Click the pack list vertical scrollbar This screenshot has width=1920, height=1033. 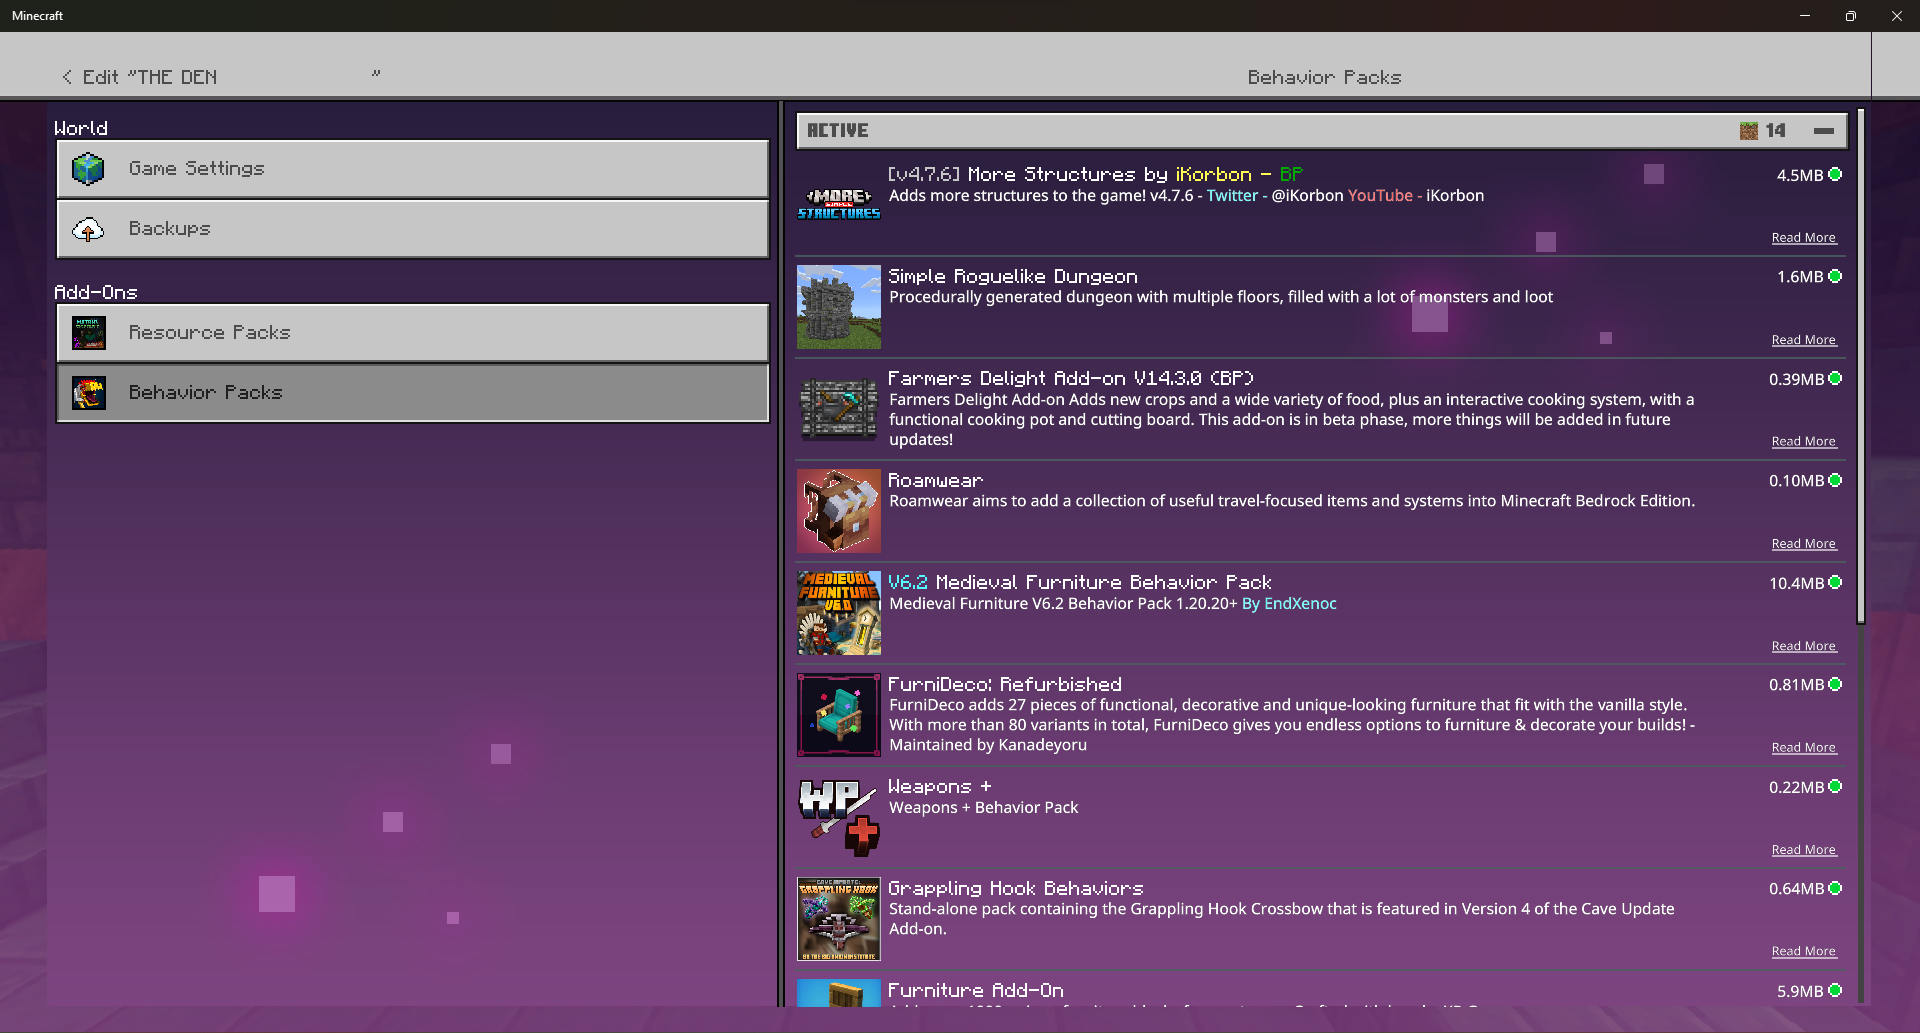[1861, 366]
